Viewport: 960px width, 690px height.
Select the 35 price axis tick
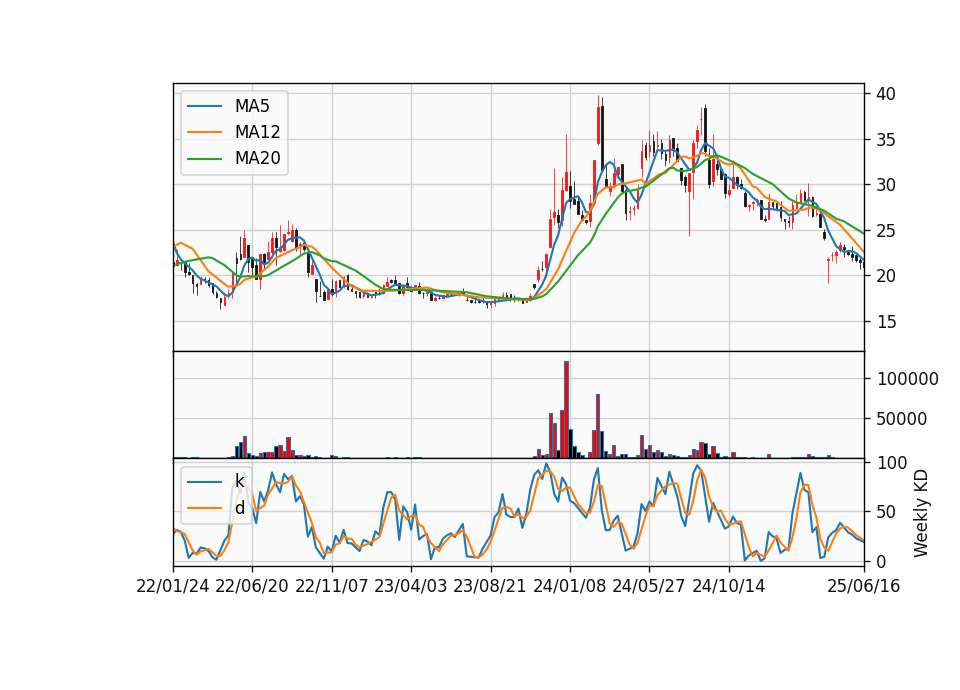[x=886, y=140]
